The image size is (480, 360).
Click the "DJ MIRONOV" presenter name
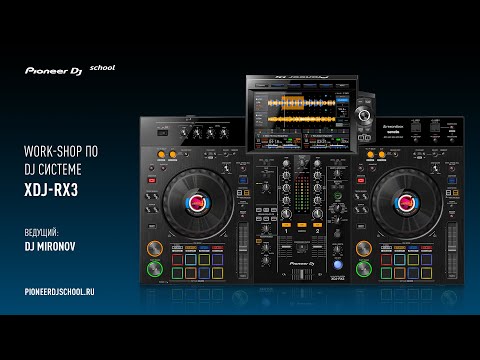[50, 247]
